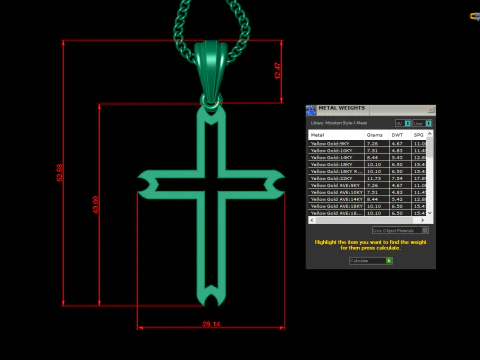Select the Yellow Gold AVE:14KY row
The image size is (480, 360).
click(x=367, y=199)
